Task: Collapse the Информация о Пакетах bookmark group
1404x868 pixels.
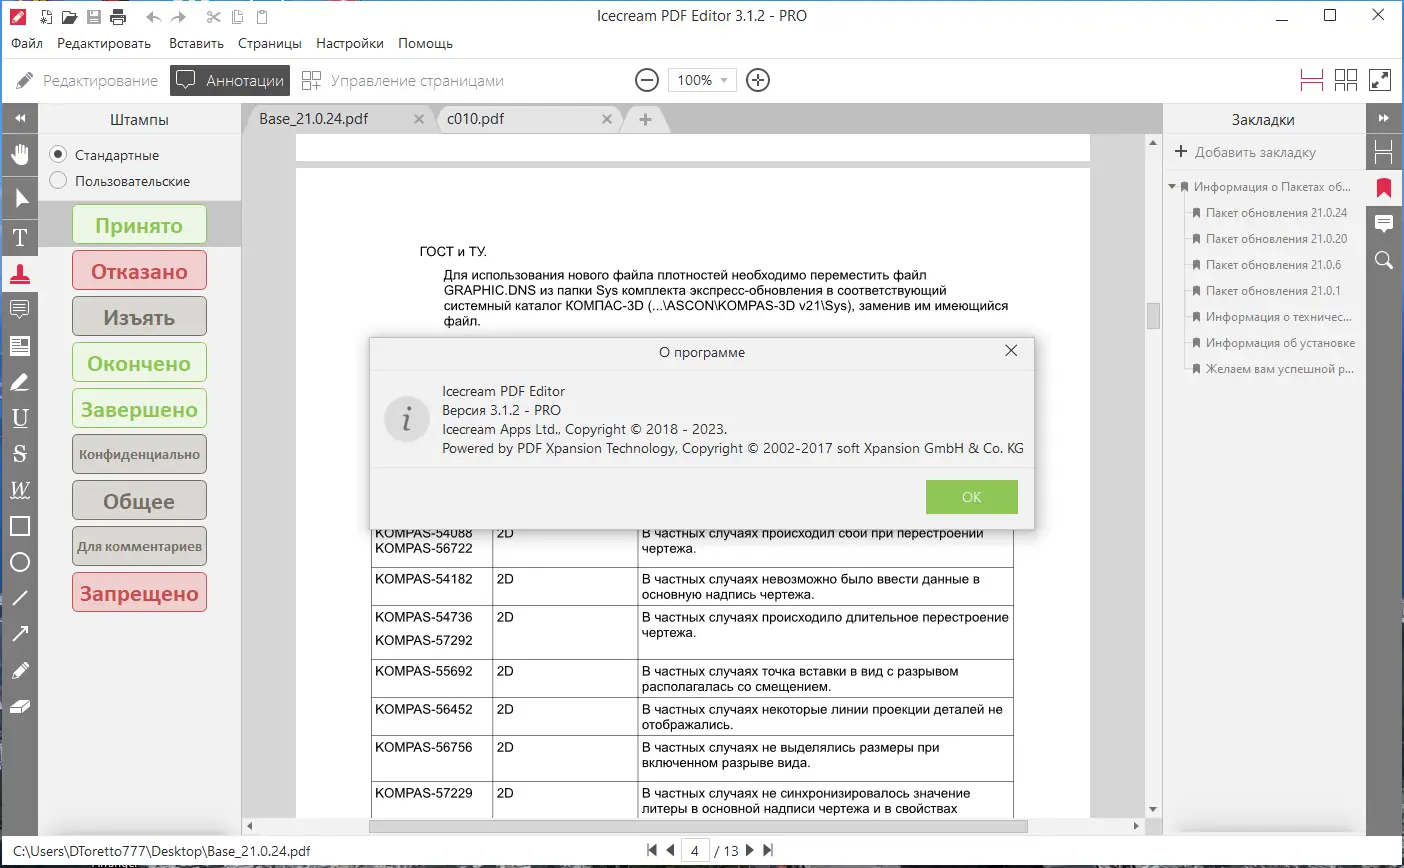Action: point(1171,186)
